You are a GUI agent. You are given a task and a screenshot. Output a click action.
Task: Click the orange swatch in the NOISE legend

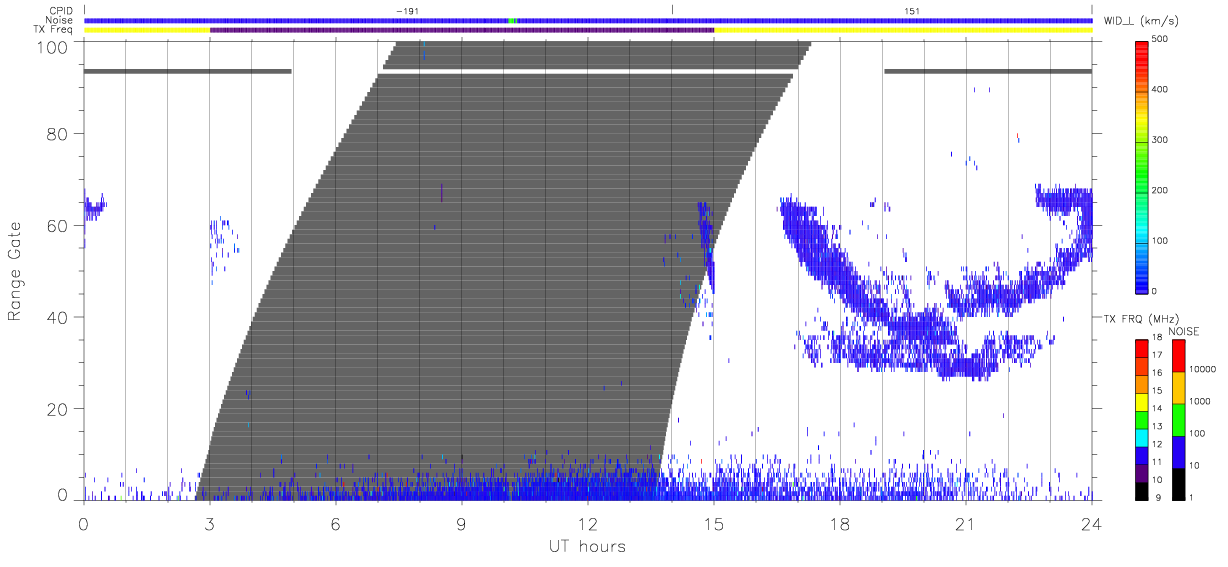click(1177, 388)
